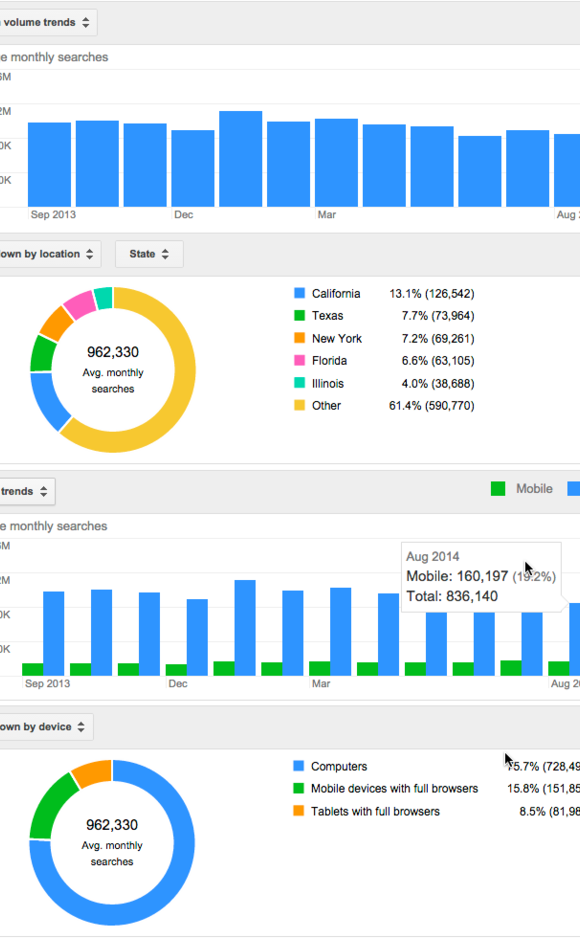Click 962,330 in the location donut center
The width and height of the screenshot is (580, 938).
point(113,352)
